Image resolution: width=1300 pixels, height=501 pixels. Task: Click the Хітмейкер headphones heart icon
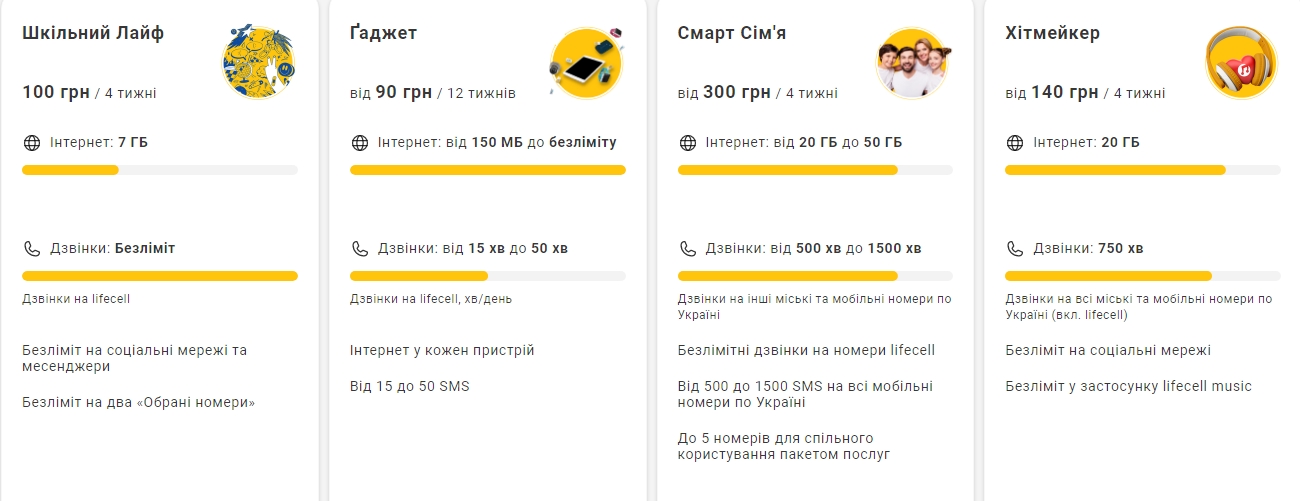(1241, 63)
